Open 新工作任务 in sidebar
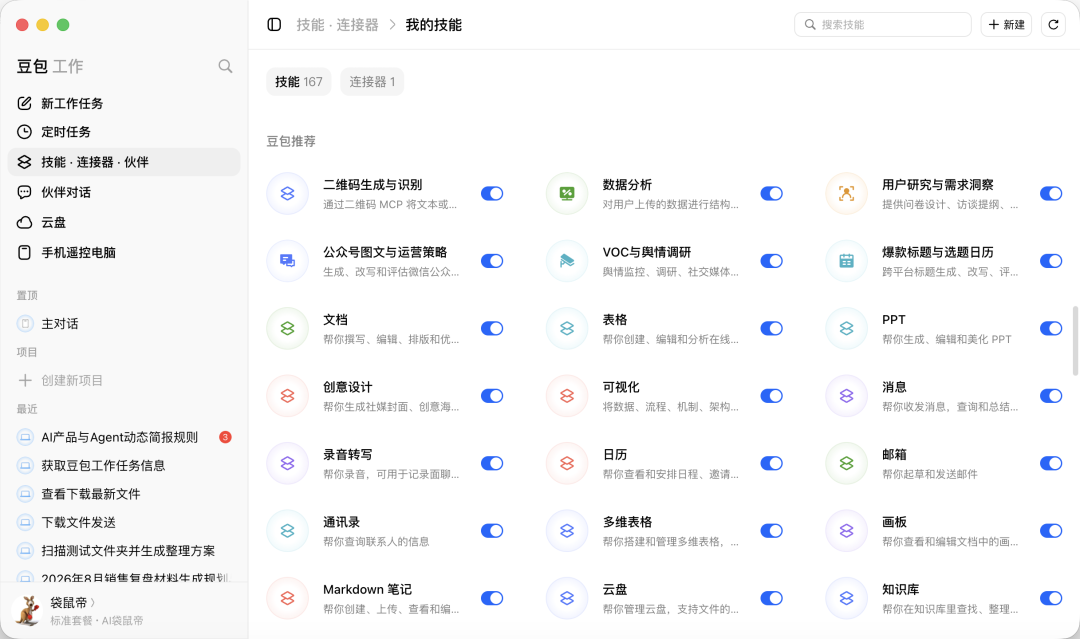 click(124, 103)
